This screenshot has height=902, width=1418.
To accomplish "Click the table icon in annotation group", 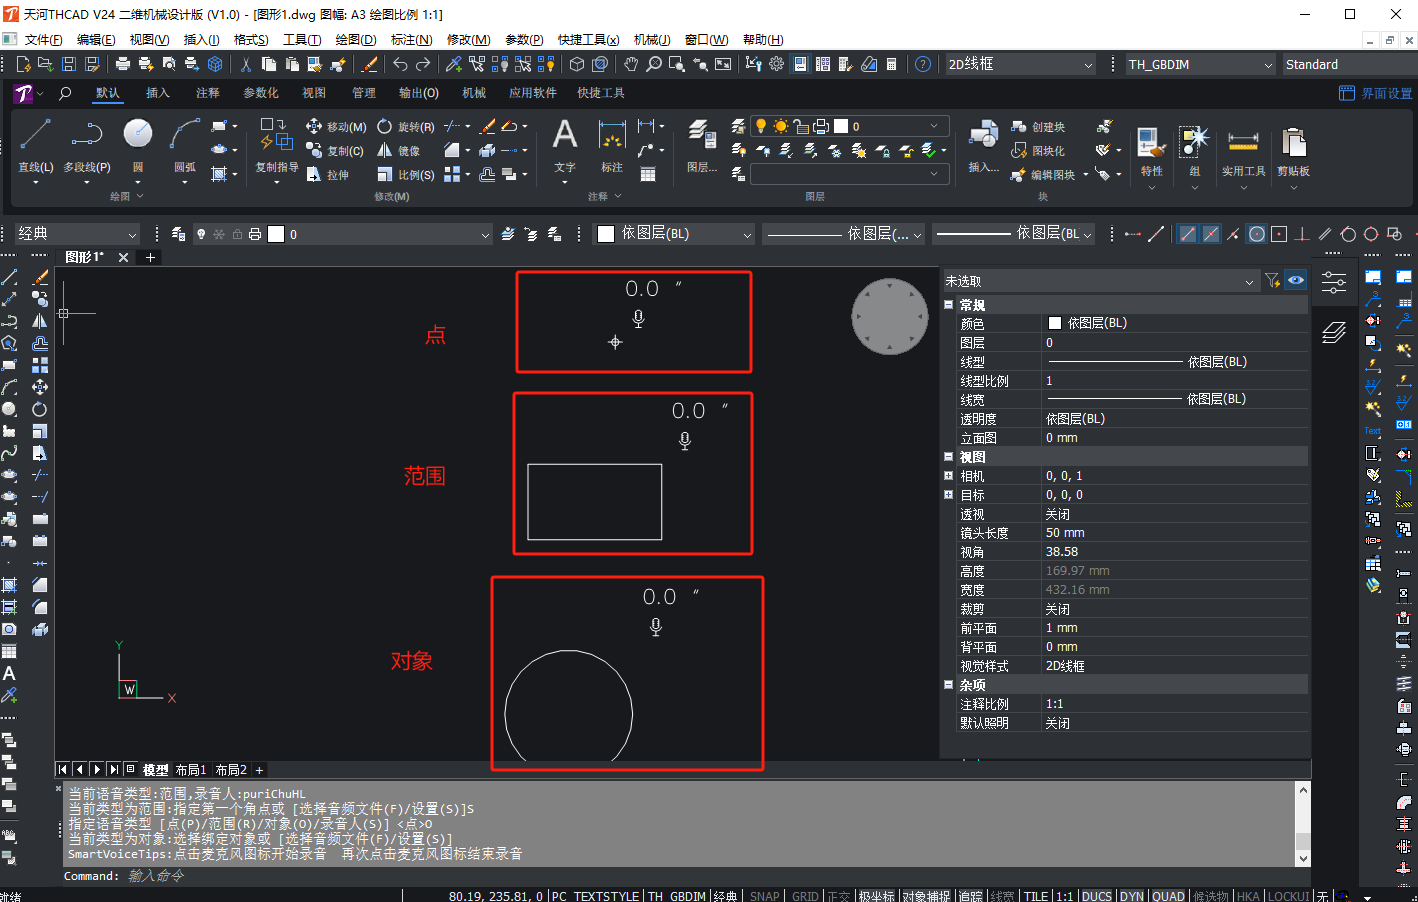I will click(x=648, y=175).
